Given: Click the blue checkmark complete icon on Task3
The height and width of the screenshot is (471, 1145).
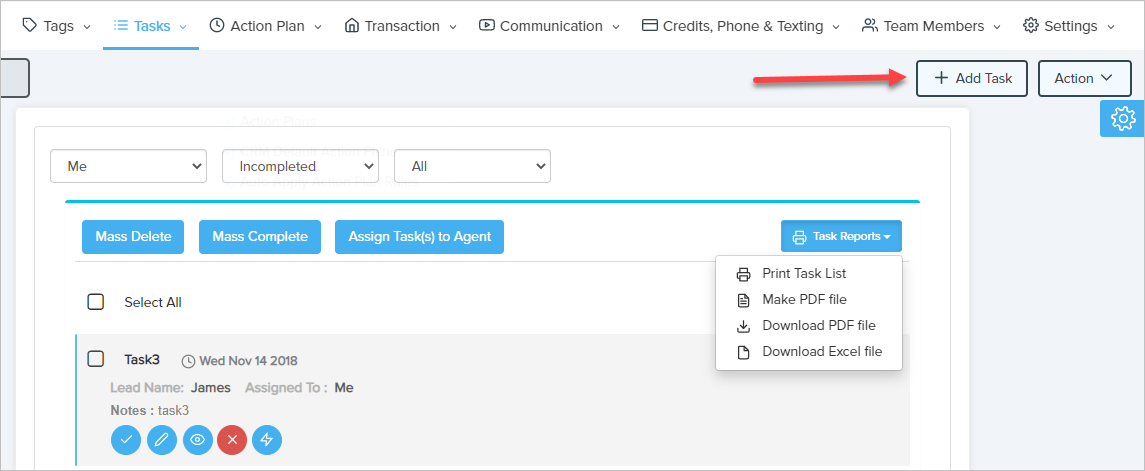Looking at the screenshot, I should click(125, 439).
